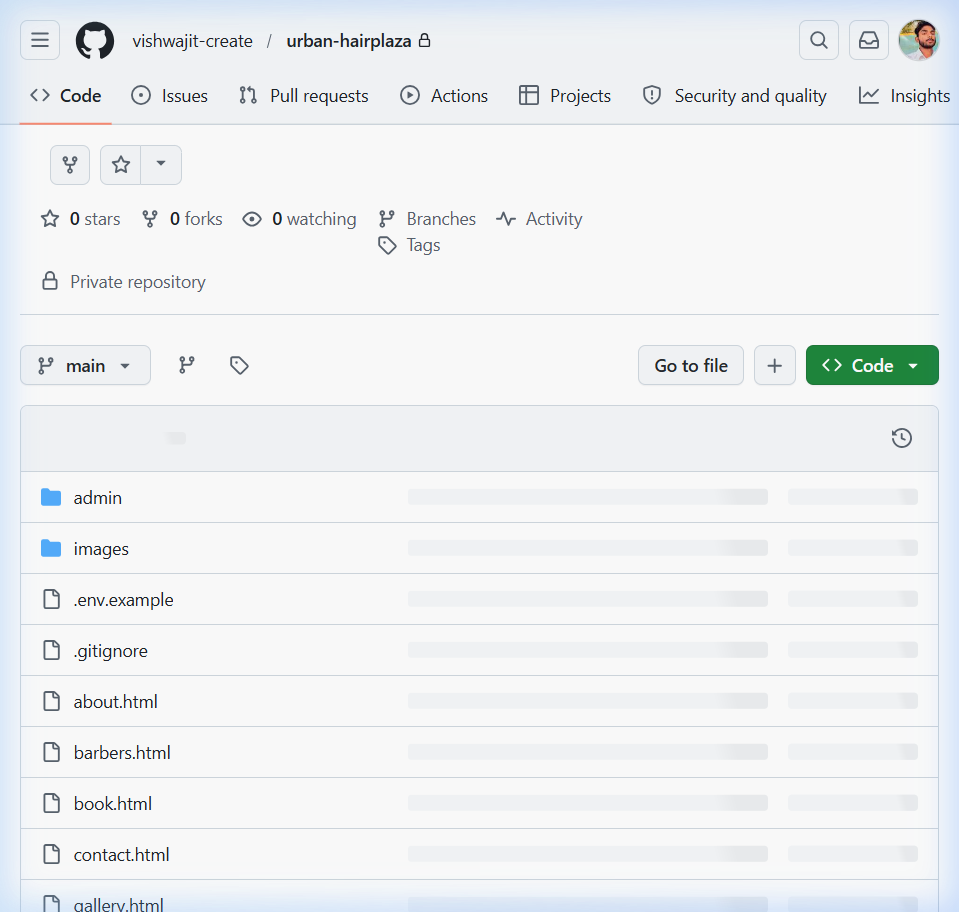Click the file icon beside barbers.html
The height and width of the screenshot is (912, 959).
pos(51,752)
